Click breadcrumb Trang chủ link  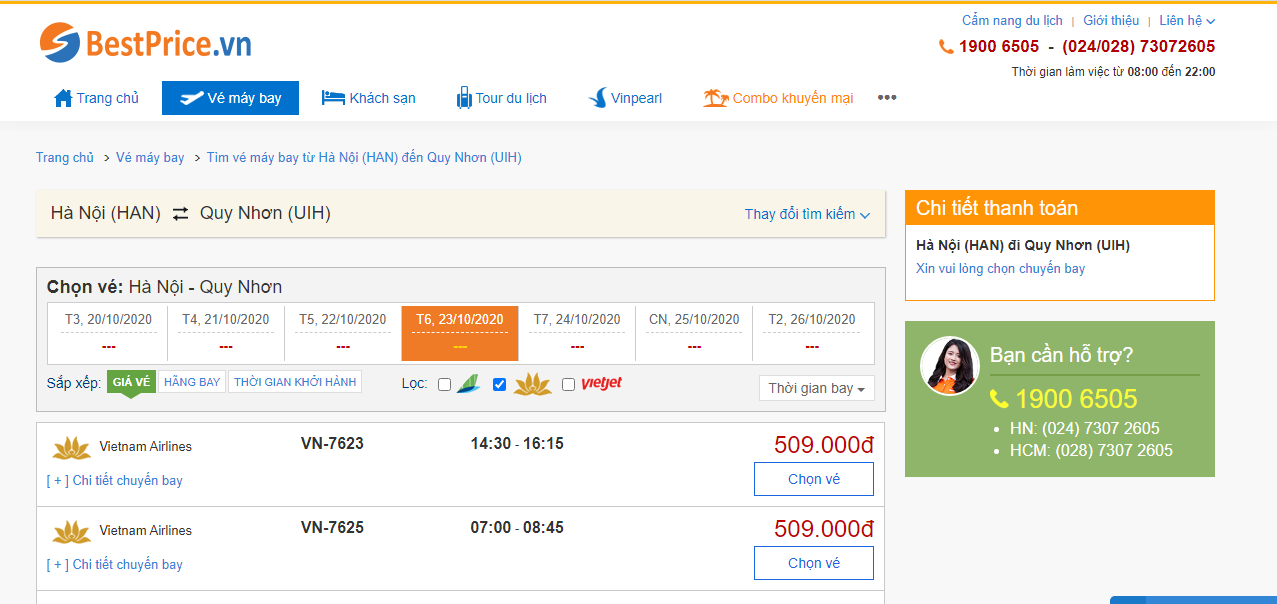click(x=65, y=157)
